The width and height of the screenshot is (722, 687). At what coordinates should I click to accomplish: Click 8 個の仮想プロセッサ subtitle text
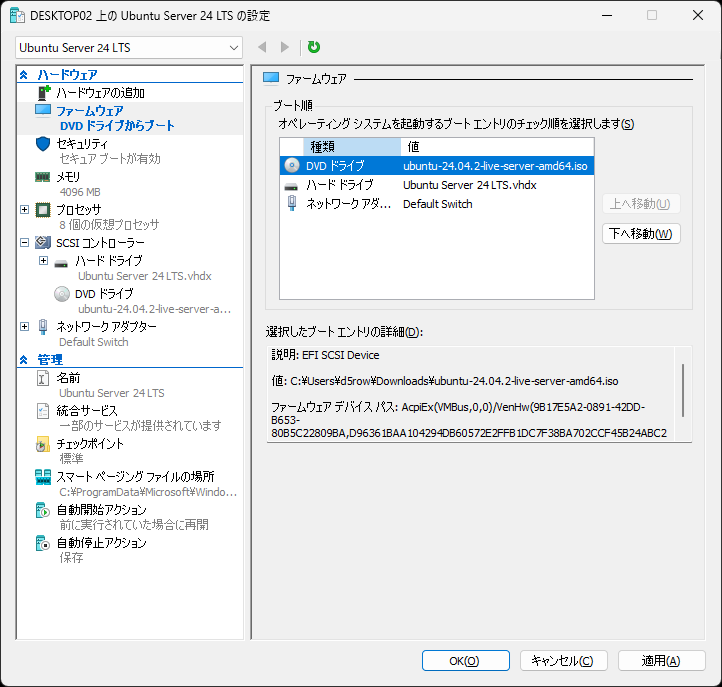(109, 225)
